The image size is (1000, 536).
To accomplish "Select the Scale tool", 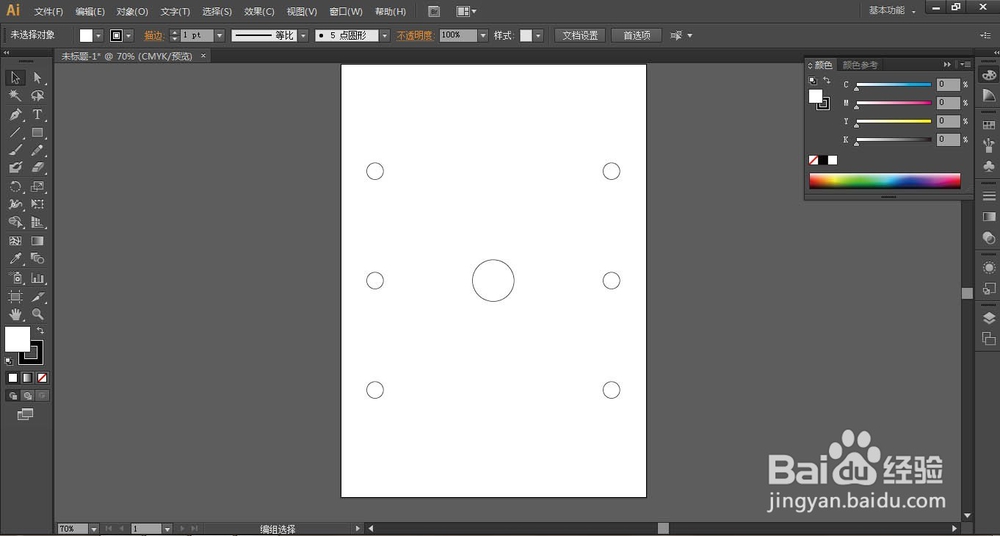I will coord(38,187).
